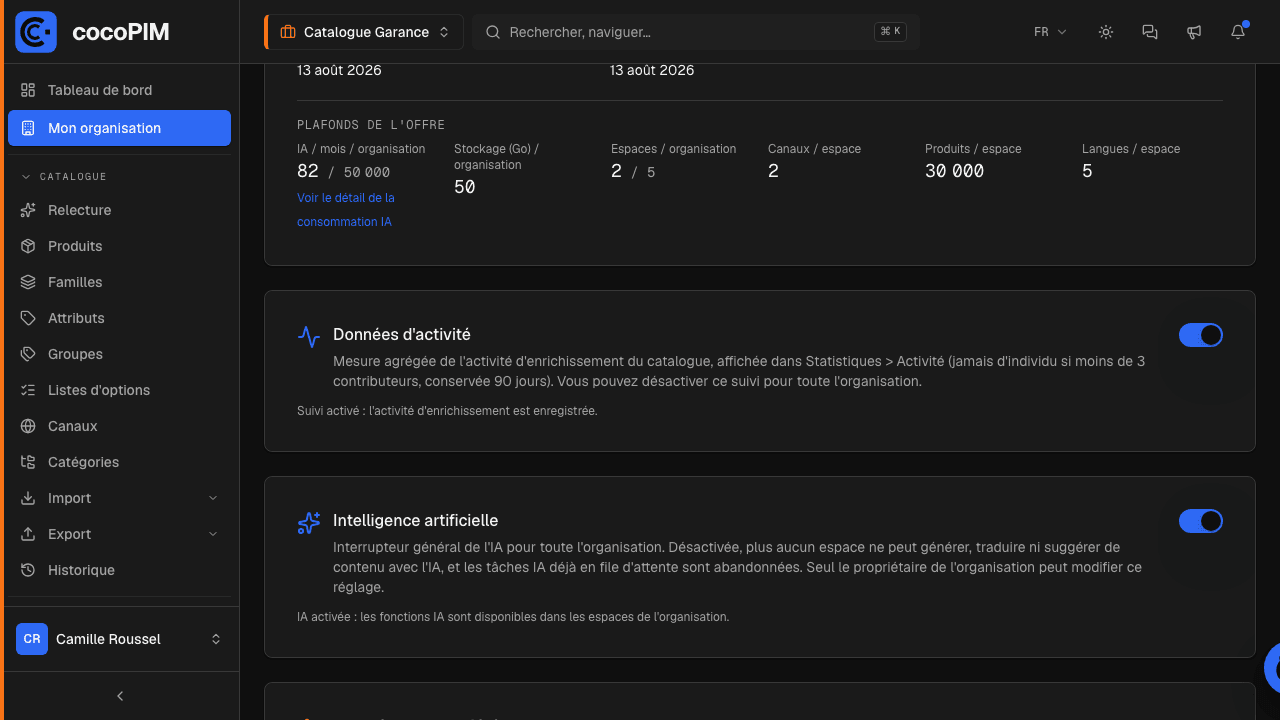Screen dimensions: 1280x720
Task: Open the Catalogue Garance workspace switcher
Action: coord(364,32)
